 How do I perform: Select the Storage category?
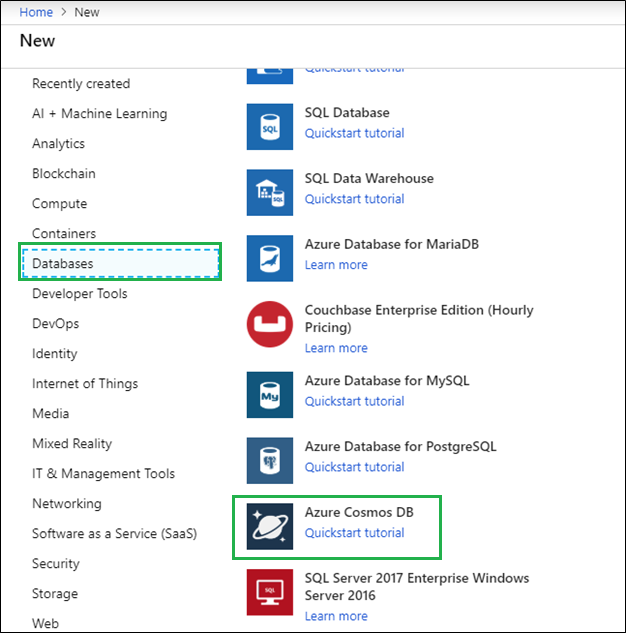tap(55, 594)
